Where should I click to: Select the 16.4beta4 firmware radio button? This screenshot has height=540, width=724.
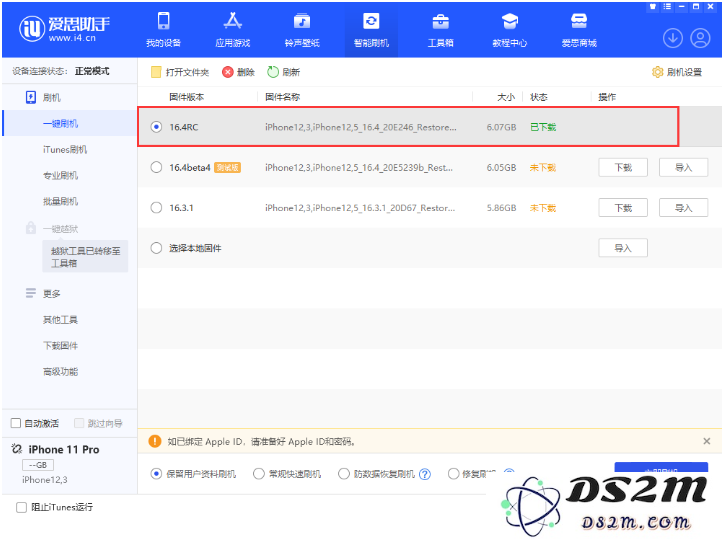157,167
